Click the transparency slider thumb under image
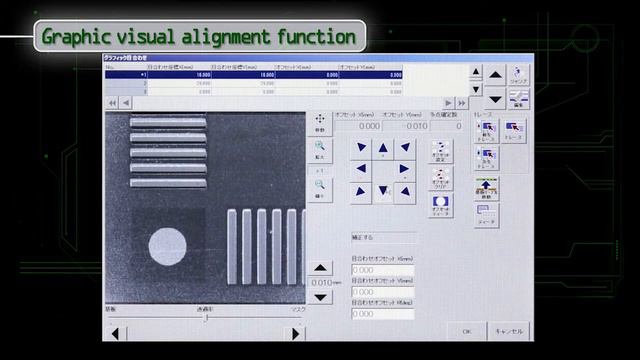The height and width of the screenshot is (360, 640). tap(207, 318)
